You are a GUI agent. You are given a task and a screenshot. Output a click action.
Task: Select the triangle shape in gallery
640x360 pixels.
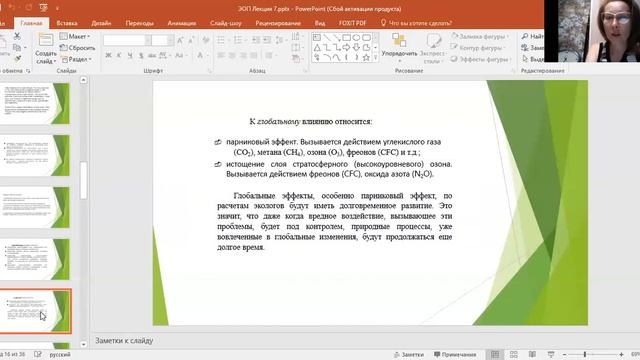[317, 48]
